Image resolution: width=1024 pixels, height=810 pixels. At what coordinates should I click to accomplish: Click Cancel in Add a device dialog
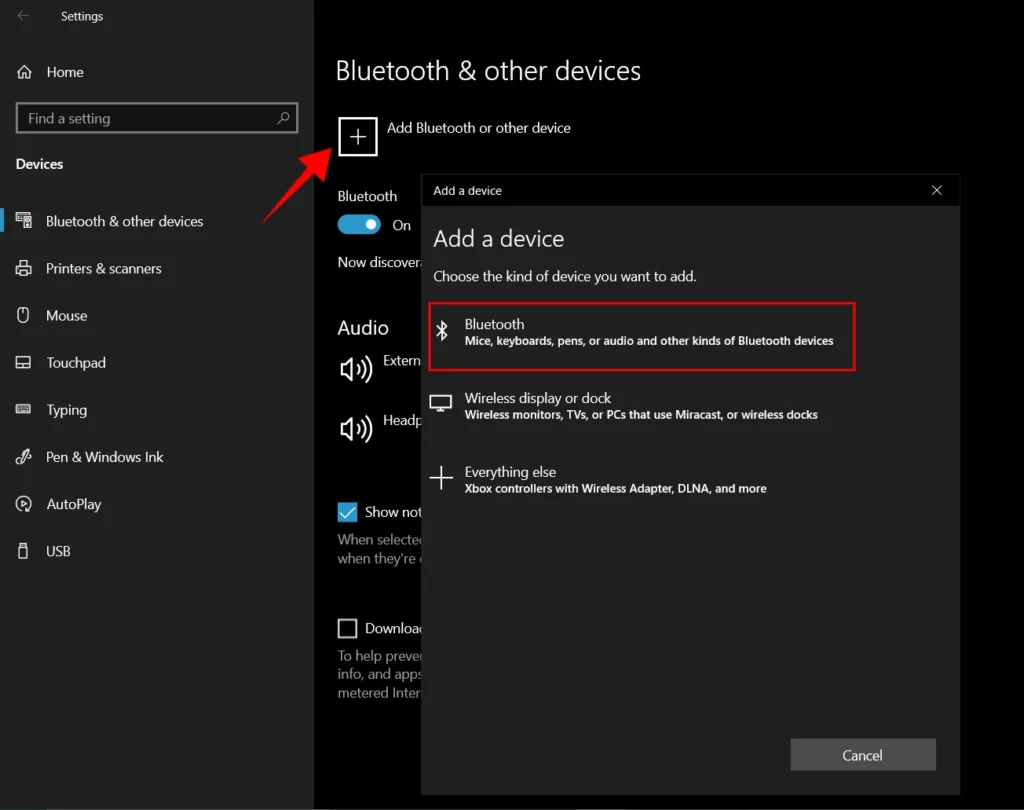[863, 754]
